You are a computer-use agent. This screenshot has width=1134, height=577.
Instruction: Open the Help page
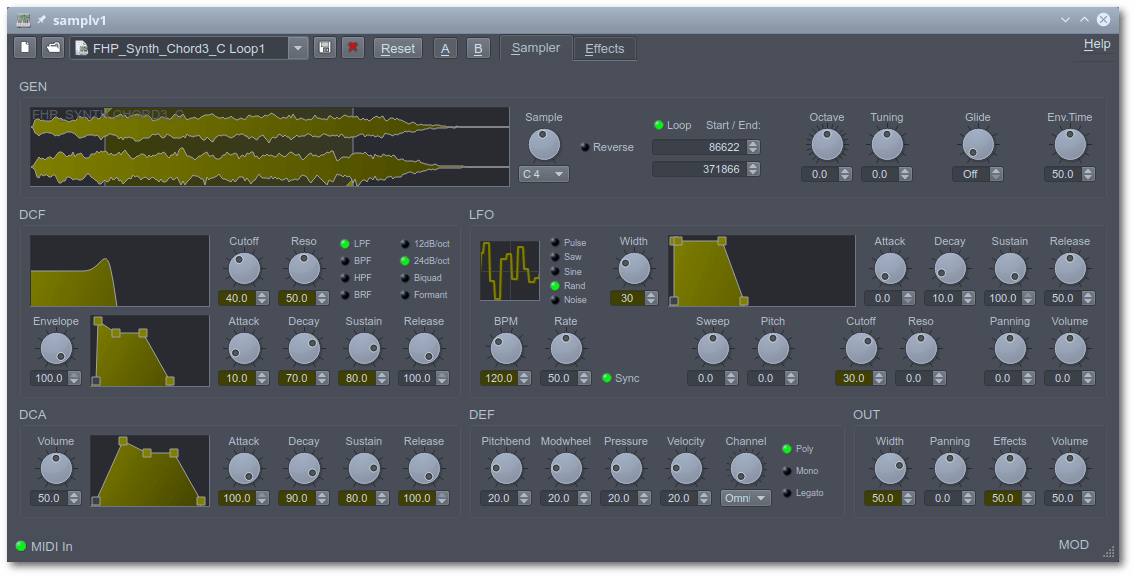(1097, 43)
